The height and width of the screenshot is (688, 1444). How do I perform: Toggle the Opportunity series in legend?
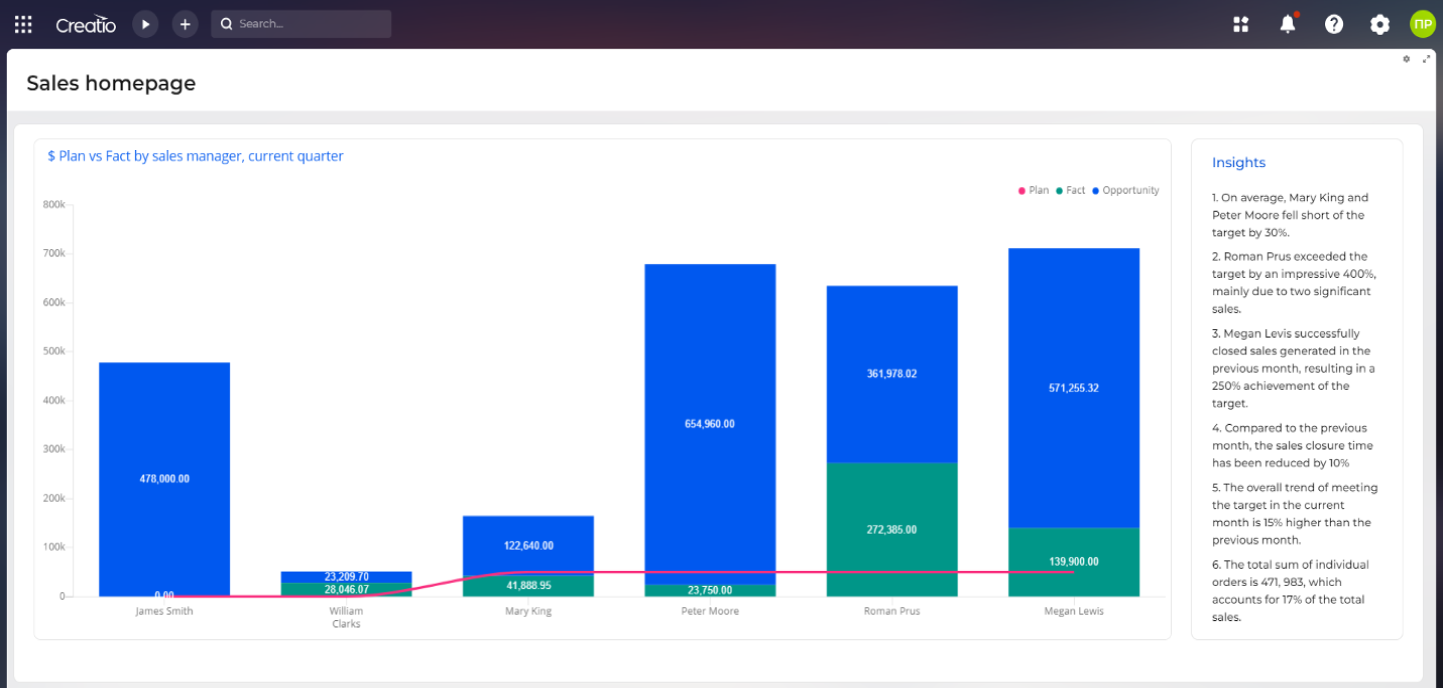1126,190
